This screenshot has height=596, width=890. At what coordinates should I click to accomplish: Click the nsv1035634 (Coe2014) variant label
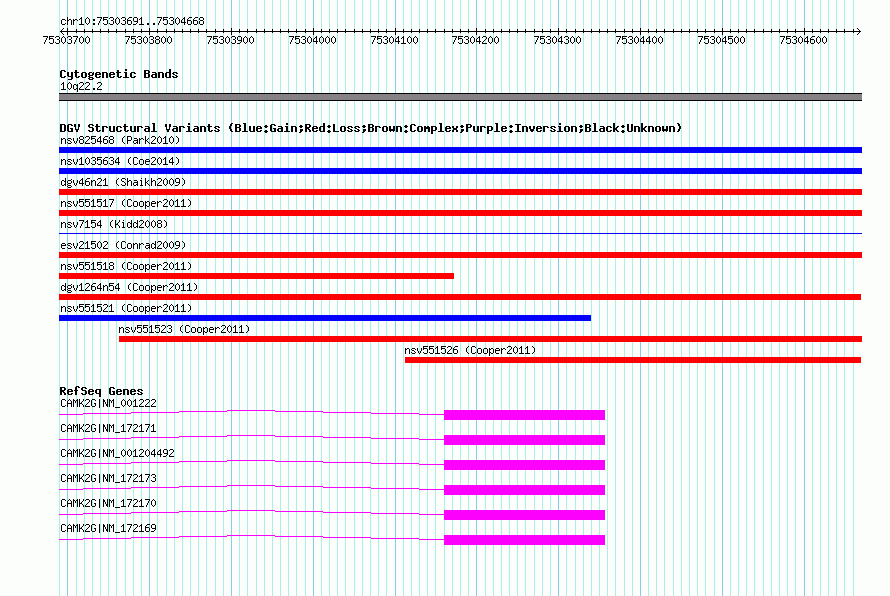click(x=120, y=161)
